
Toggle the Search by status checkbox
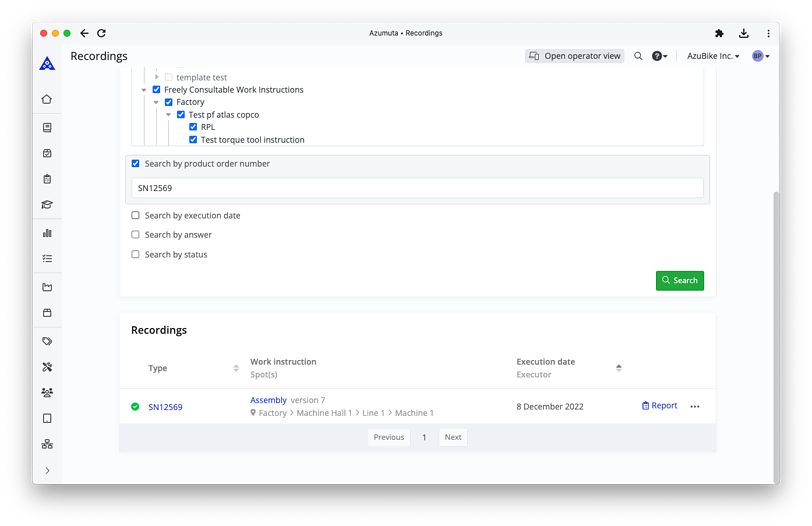click(136, 254)
